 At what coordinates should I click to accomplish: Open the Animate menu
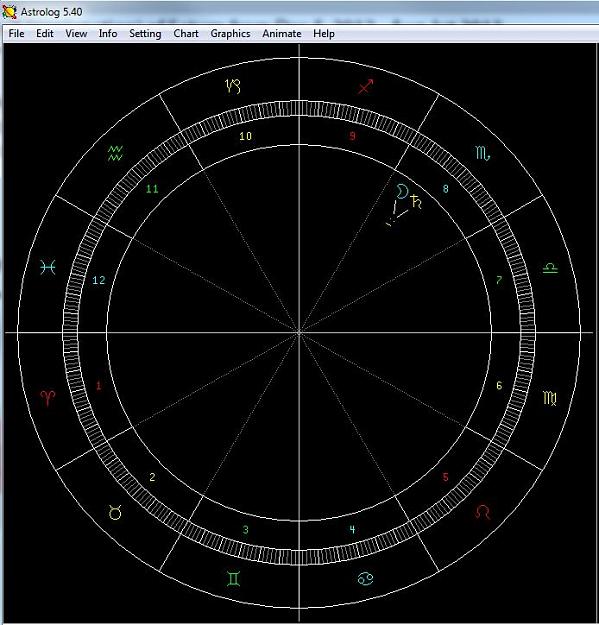tap(282, 33)
